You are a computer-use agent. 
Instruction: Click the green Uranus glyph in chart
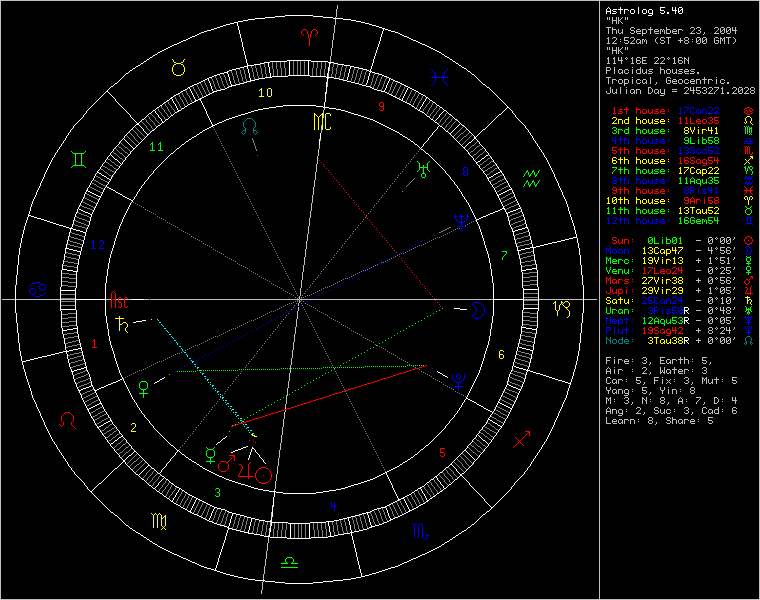[x=423, y=169]
